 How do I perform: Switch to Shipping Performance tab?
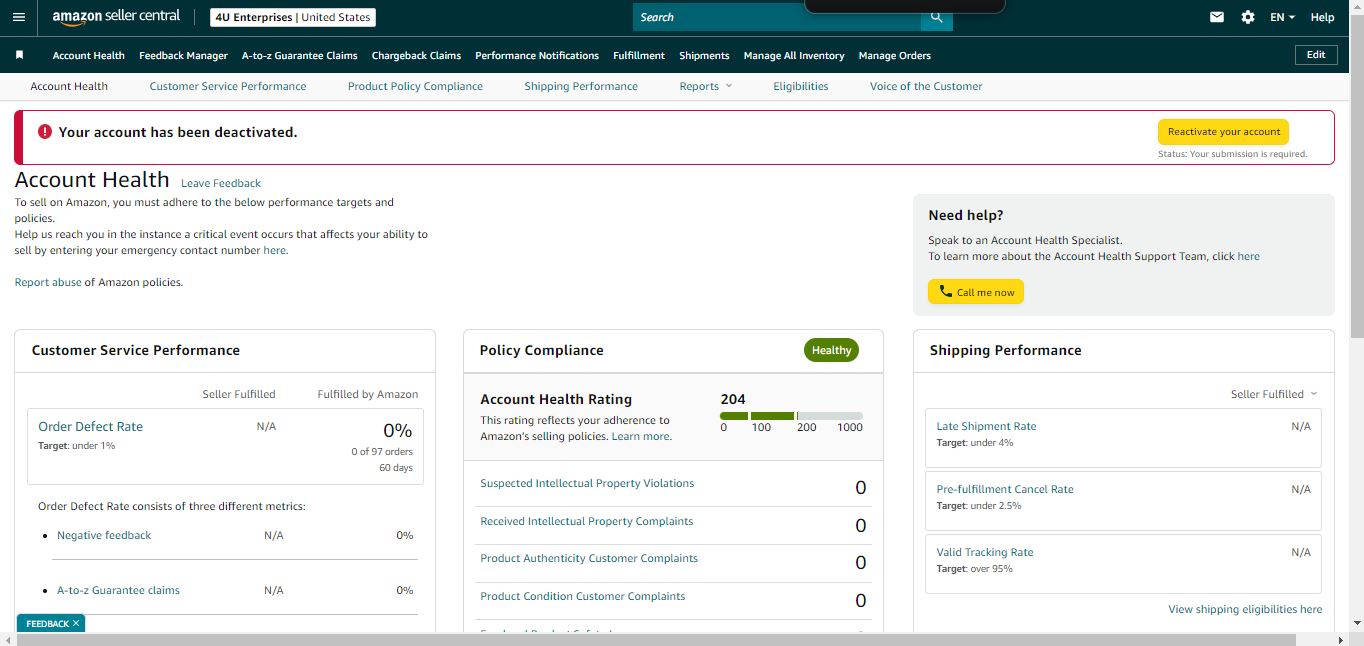click(x=581, y=86)
